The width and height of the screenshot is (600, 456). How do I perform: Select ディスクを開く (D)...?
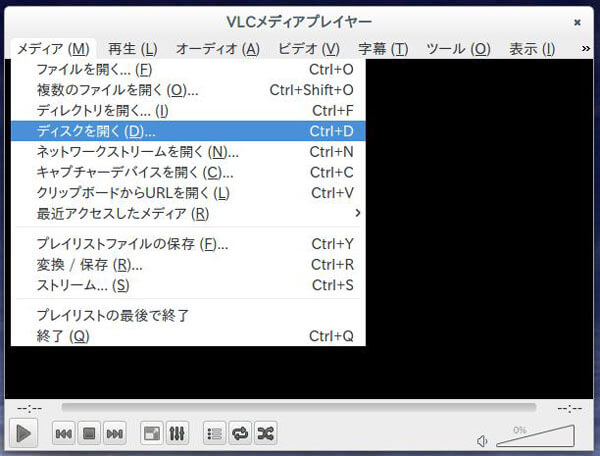(x=188, y=131)
